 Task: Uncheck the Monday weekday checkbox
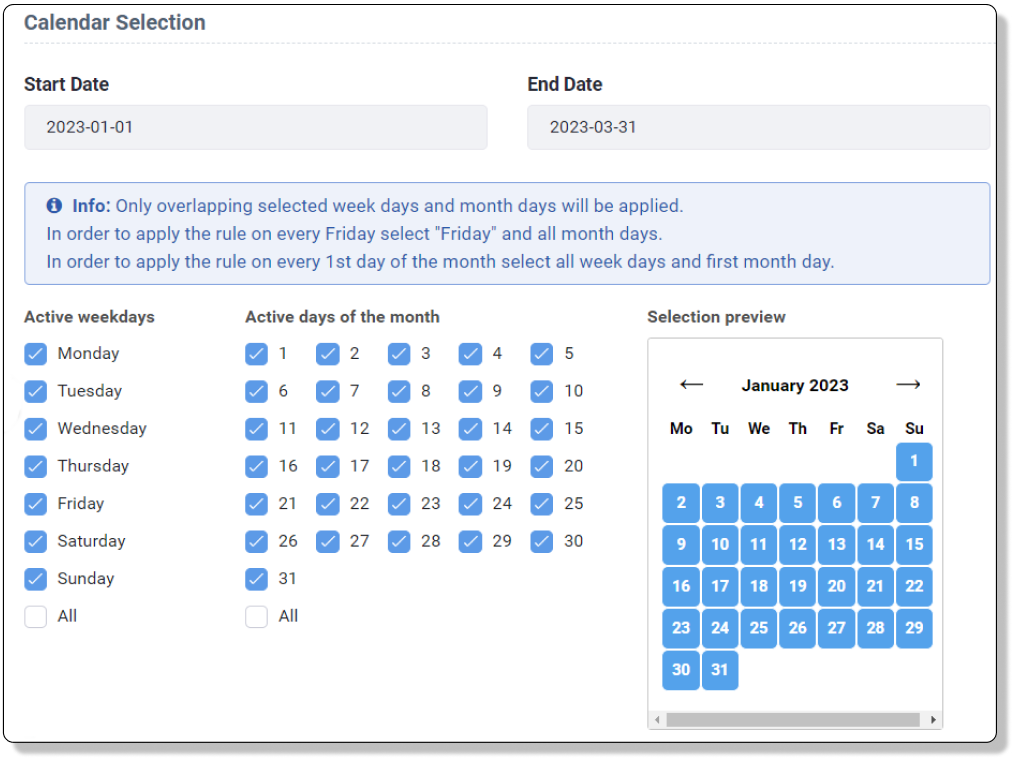[x=36, y=354]
